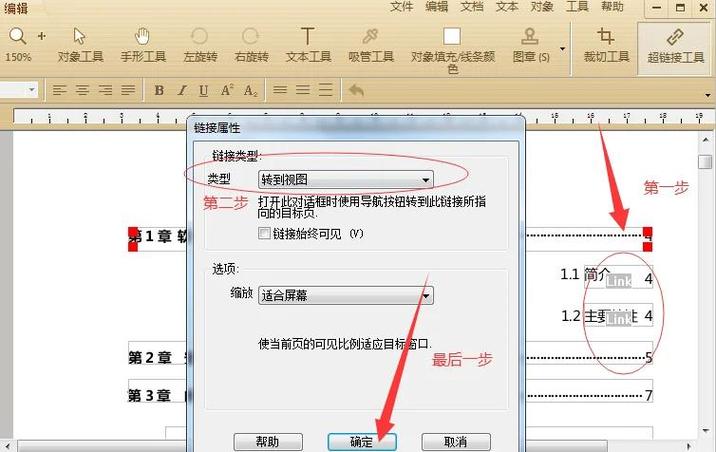The height and width of the screenshot is (452, 716).
Task: Click the 帮助 button in dialog
Action: 268,442
